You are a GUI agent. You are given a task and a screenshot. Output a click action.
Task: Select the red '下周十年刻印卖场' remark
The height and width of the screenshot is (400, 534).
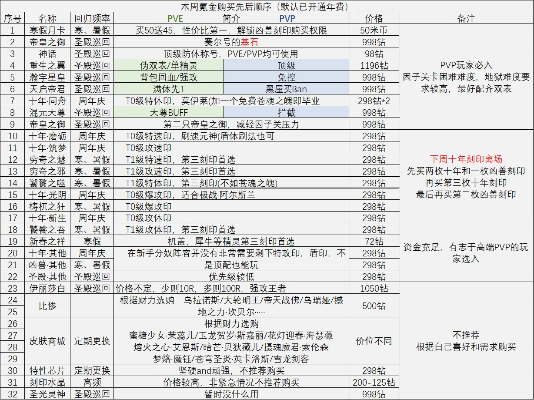pos(466,159)
